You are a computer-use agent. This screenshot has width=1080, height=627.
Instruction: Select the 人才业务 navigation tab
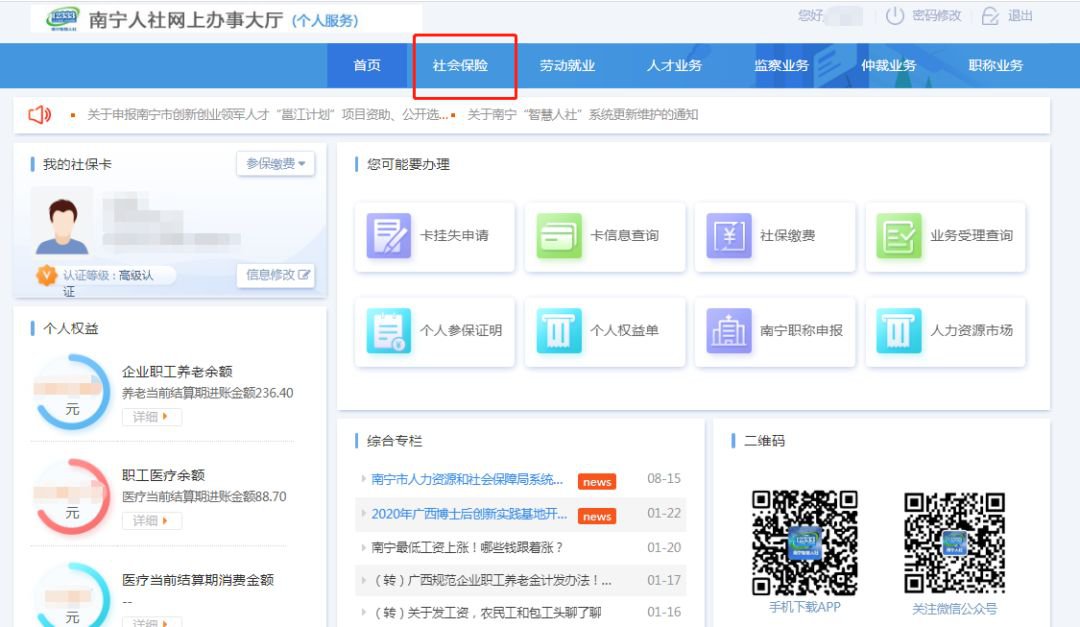pyautogui.click(x=674, y=66)
